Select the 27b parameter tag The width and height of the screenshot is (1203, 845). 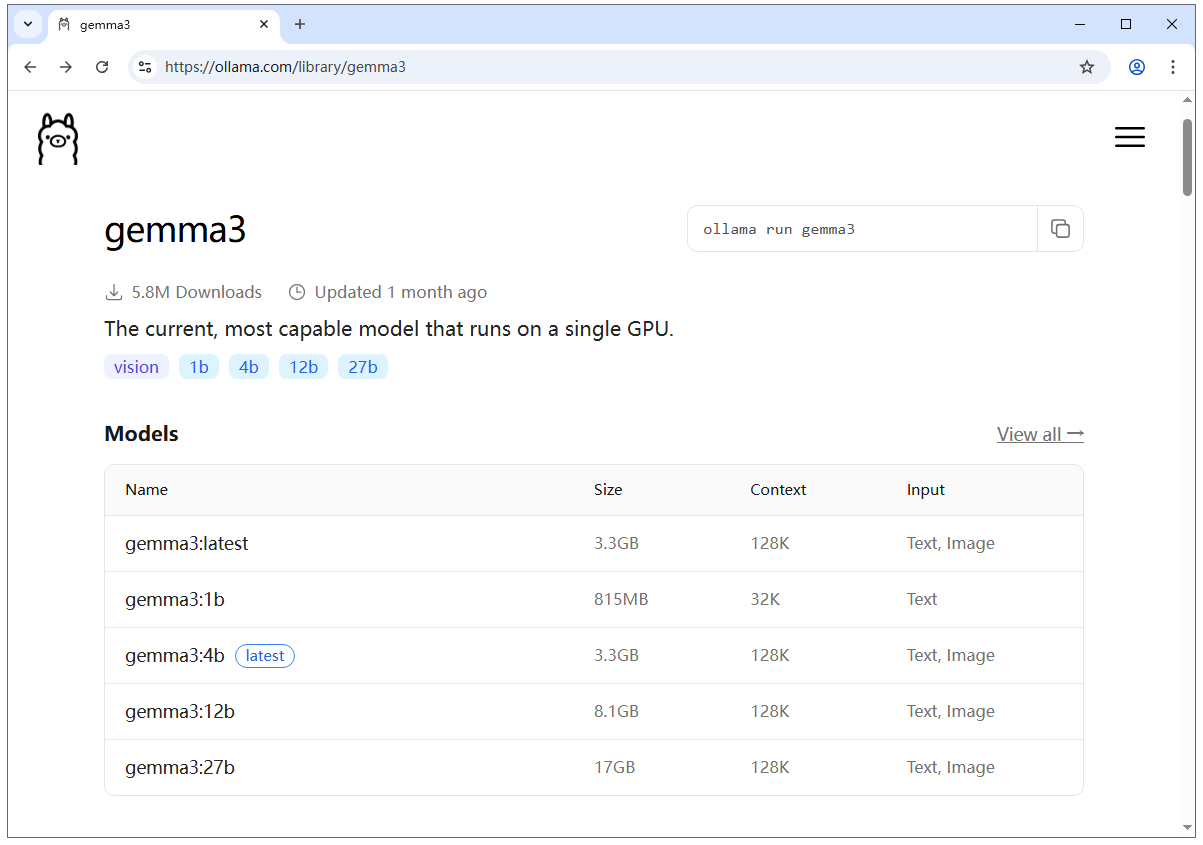(x=362, y=366)
